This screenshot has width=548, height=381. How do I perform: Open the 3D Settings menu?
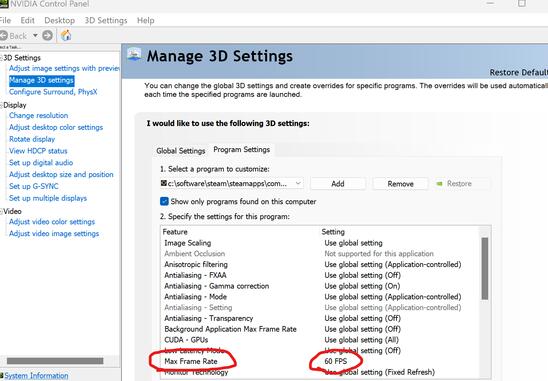point(106,21)
